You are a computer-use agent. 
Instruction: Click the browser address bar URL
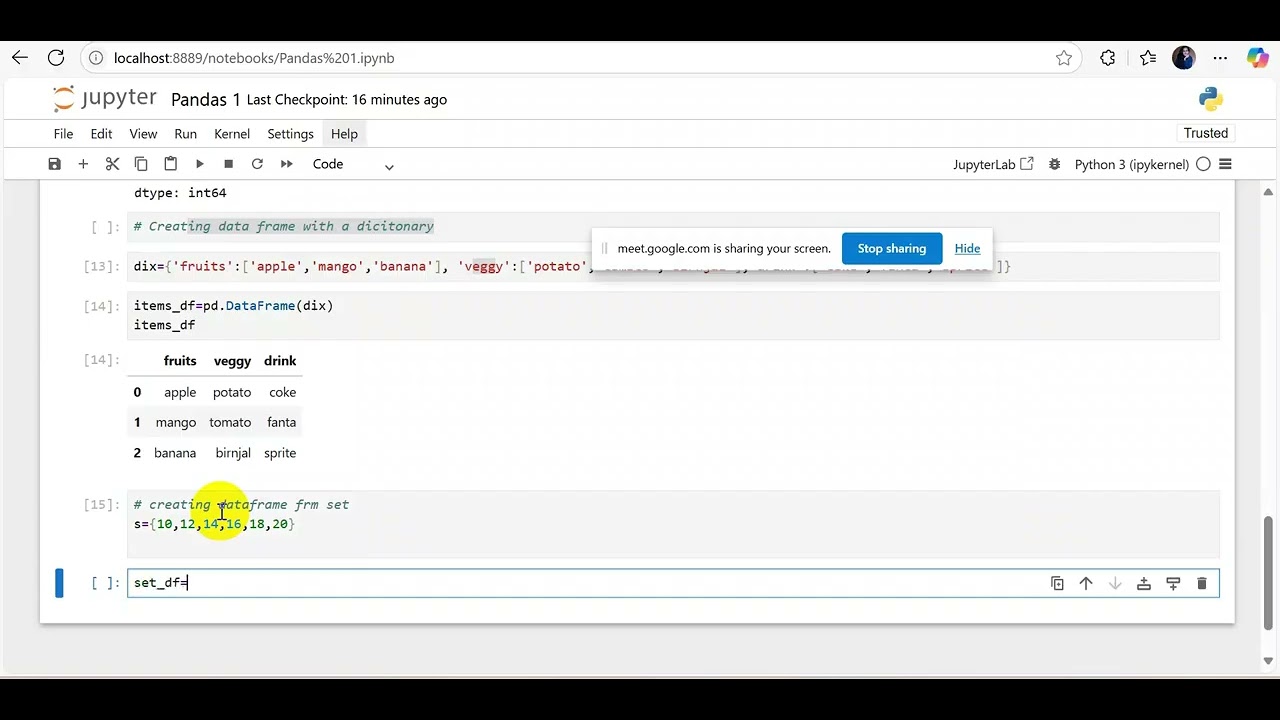pyautogui.click(x=254, y=58)
